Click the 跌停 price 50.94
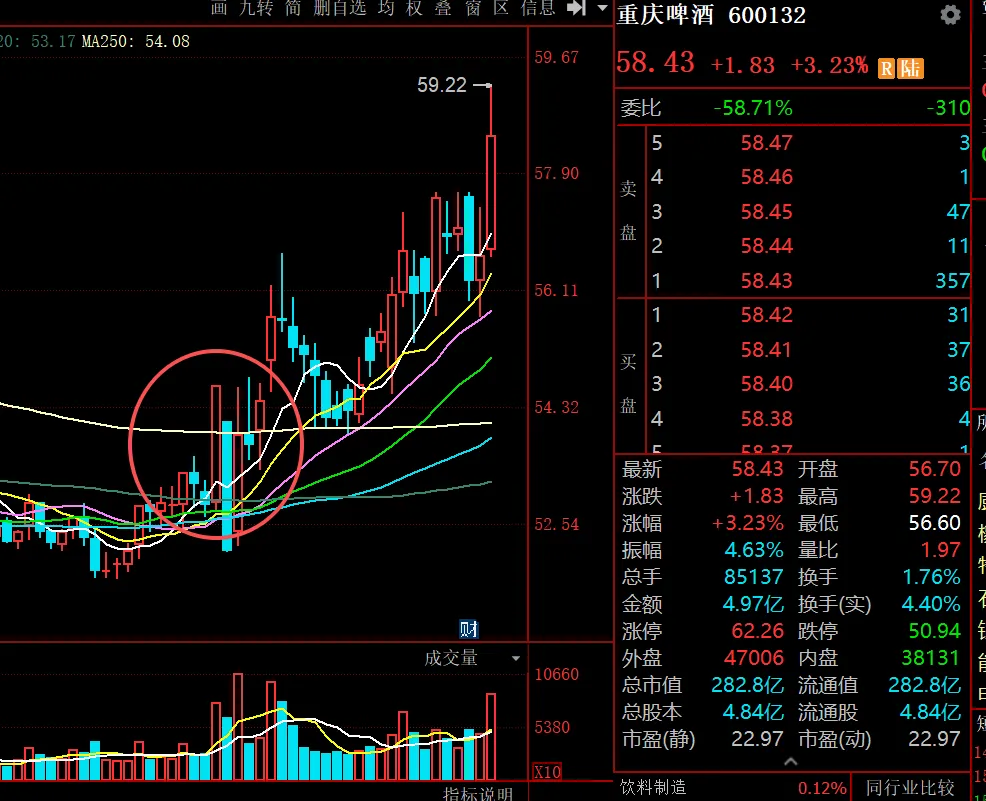986x801 pixels. (934, 631)
